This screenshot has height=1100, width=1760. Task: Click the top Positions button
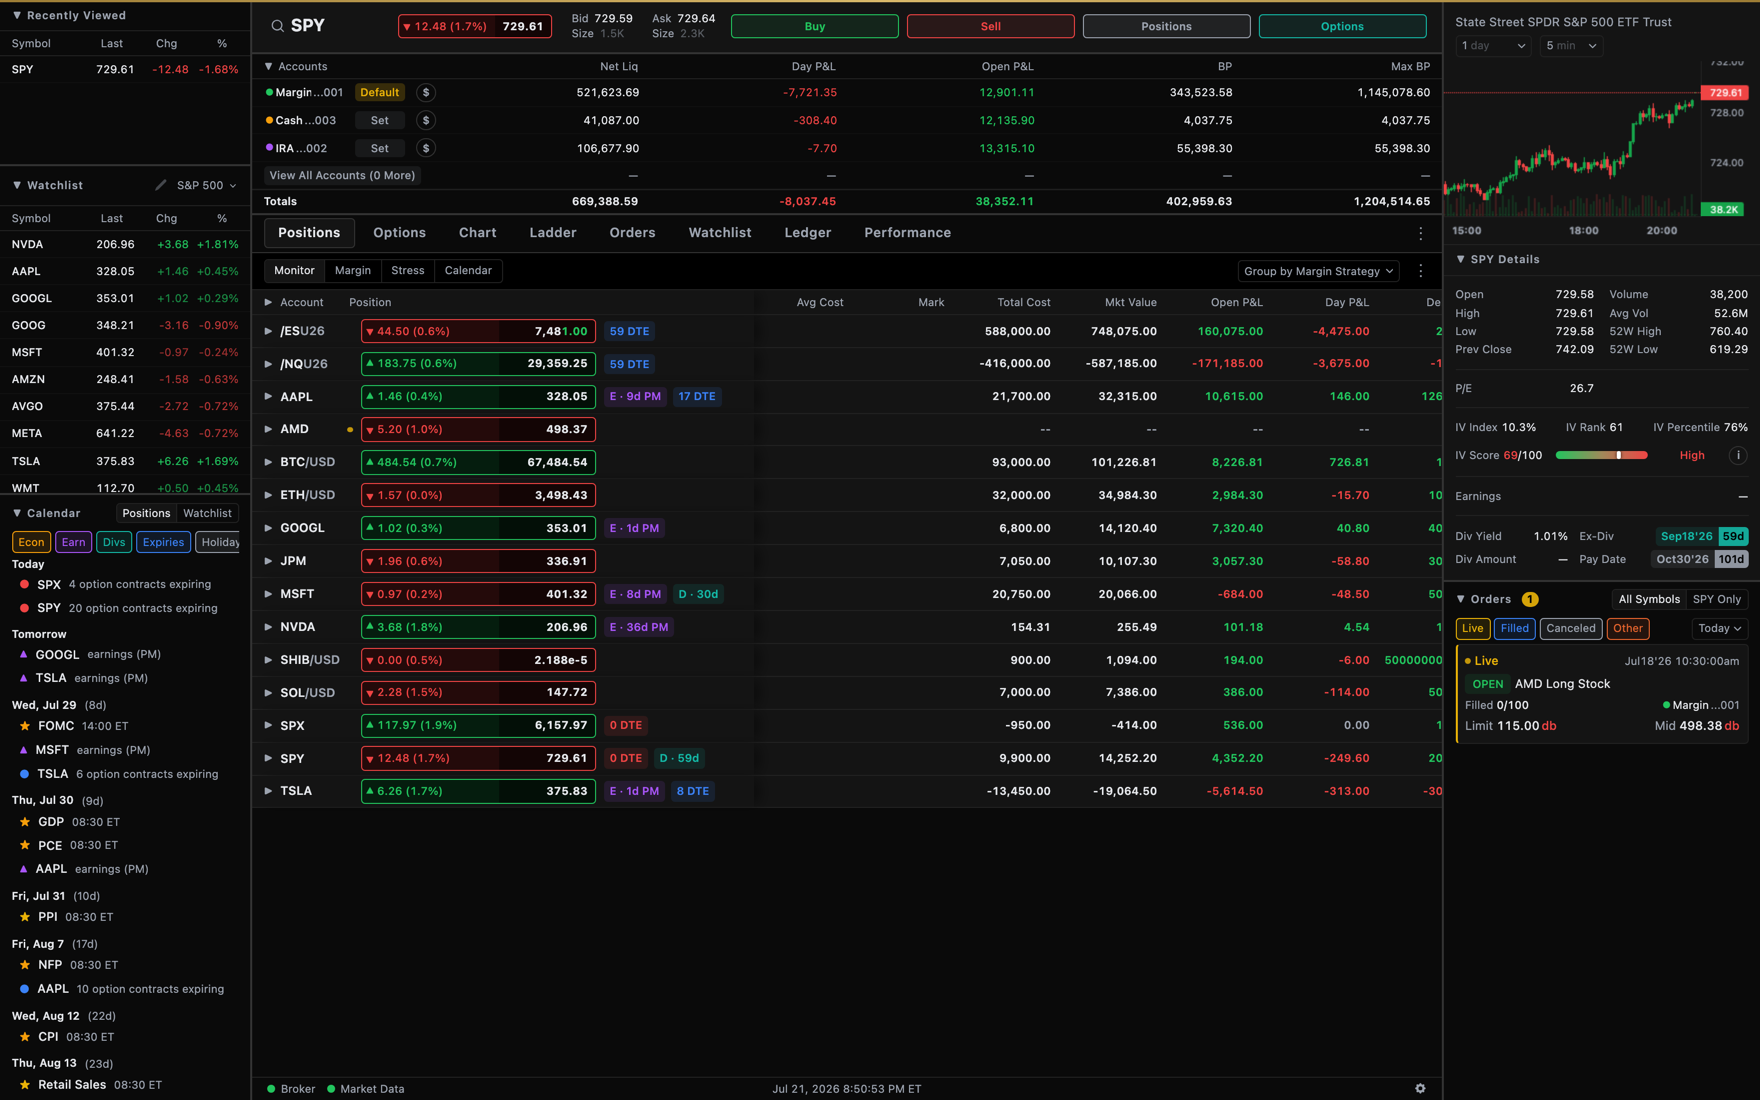[x=1166, y=26]
